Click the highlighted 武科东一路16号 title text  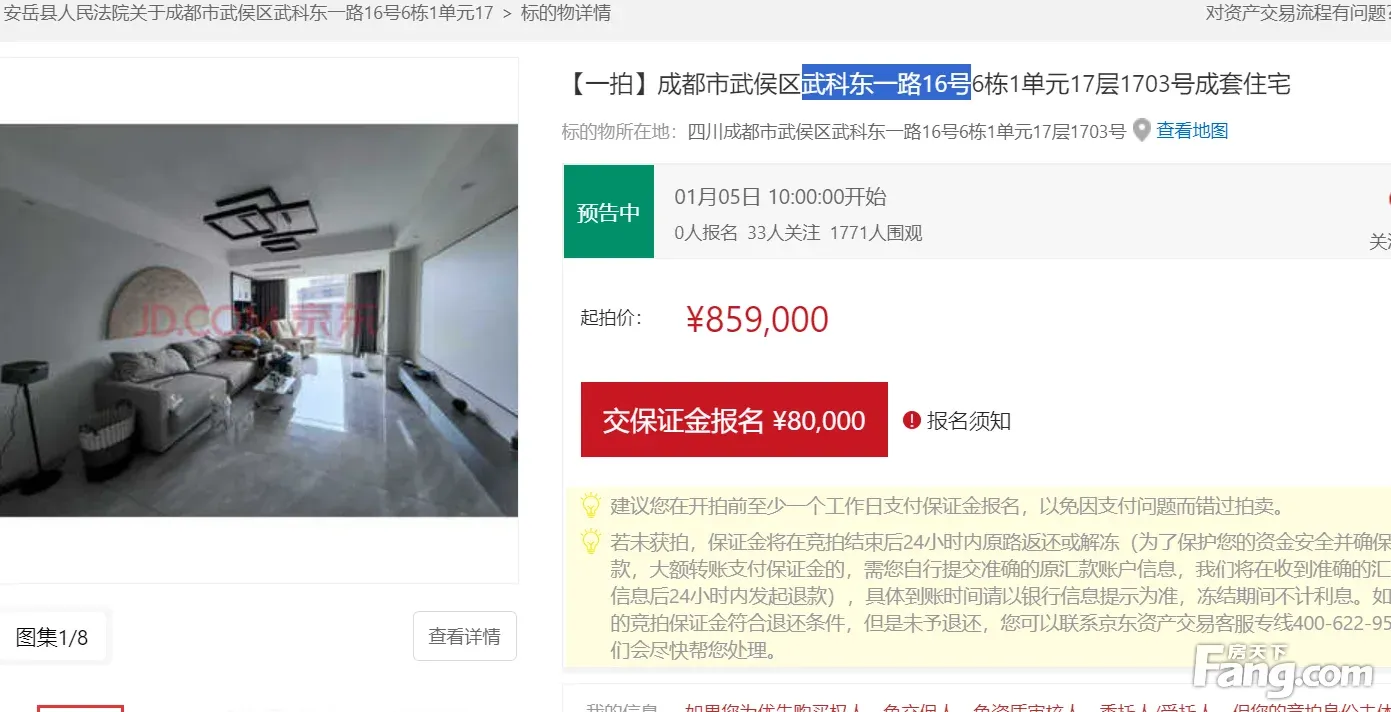click(x=886, y=84)
